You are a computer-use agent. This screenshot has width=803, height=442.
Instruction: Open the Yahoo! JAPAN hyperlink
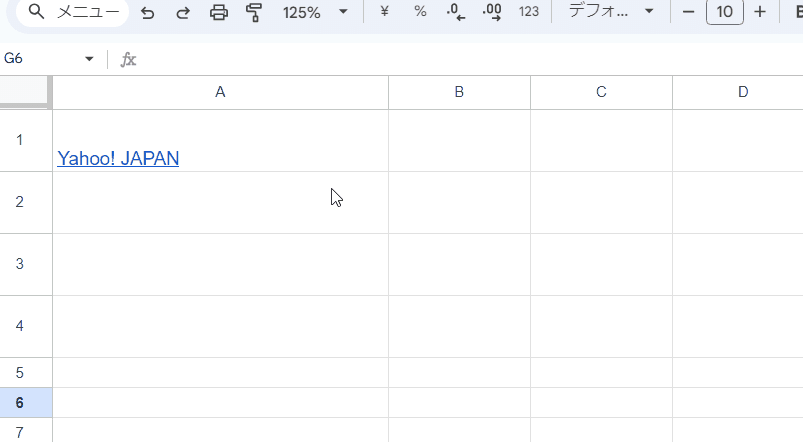point(118,158)
